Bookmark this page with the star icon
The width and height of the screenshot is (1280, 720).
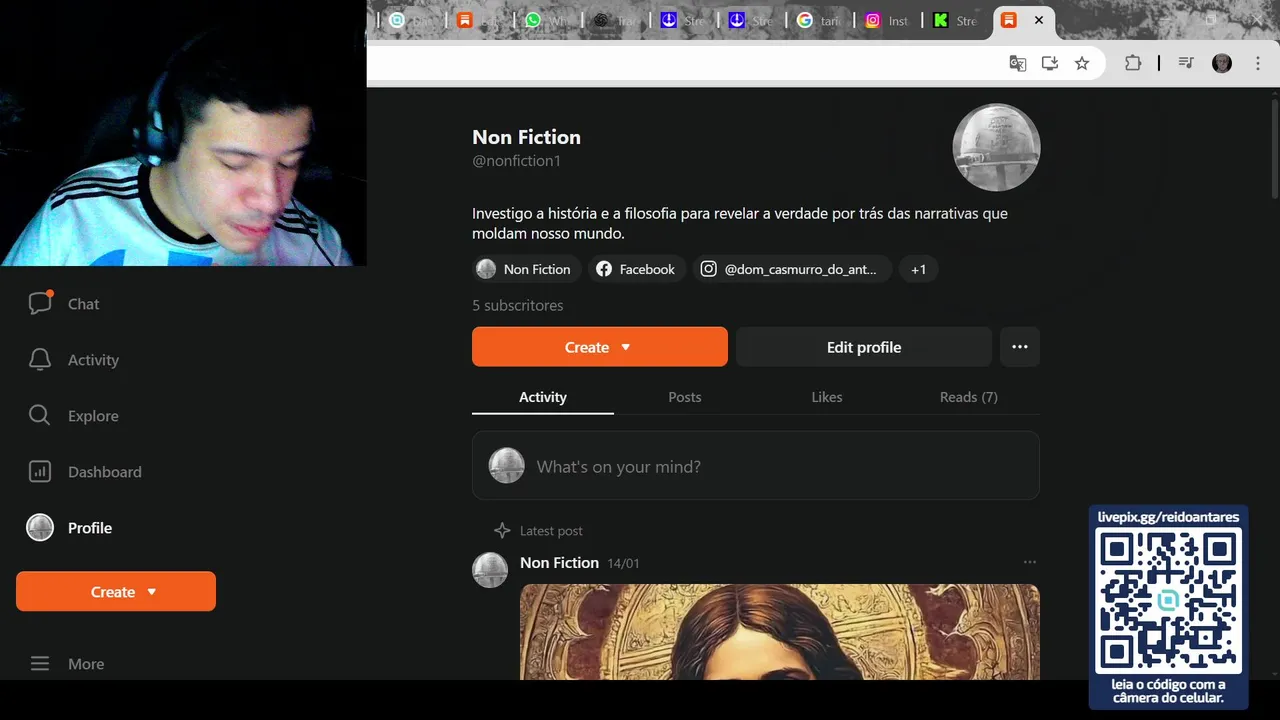click(1082, 63)
